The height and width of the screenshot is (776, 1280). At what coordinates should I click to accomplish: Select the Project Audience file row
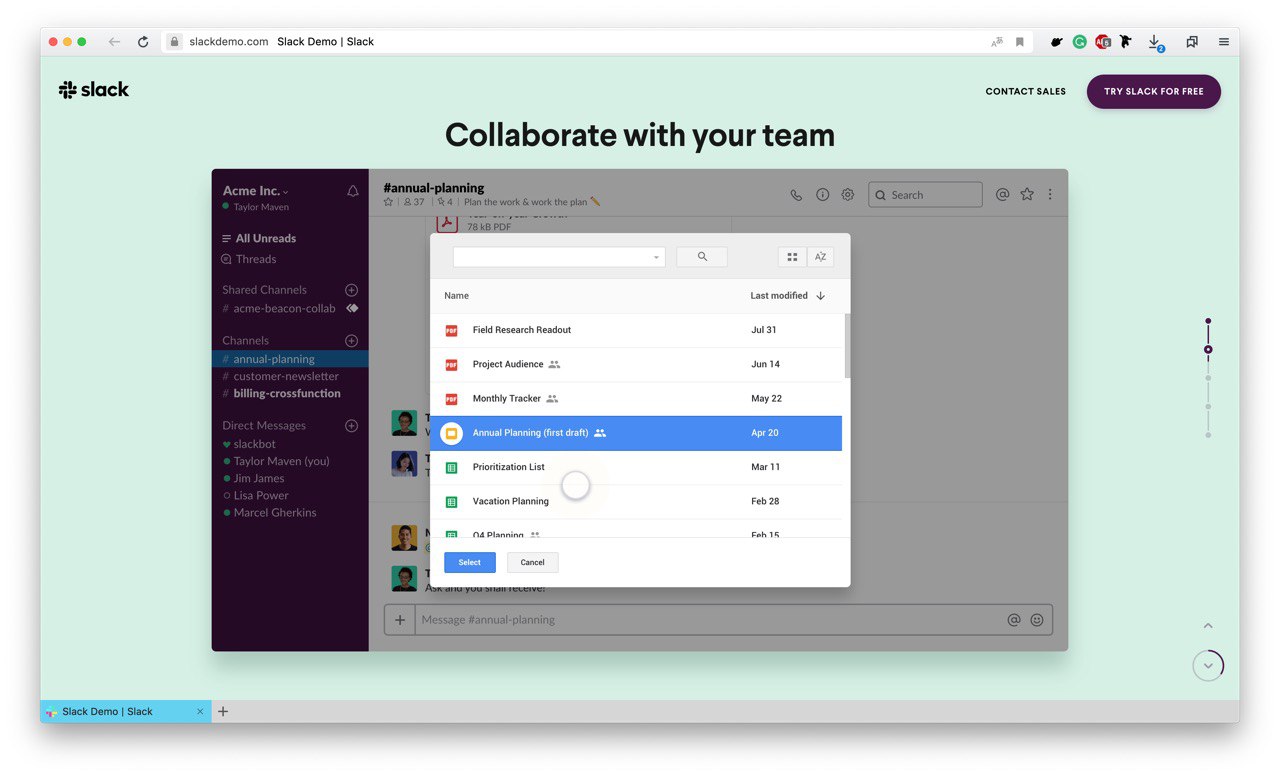[636, 364]
